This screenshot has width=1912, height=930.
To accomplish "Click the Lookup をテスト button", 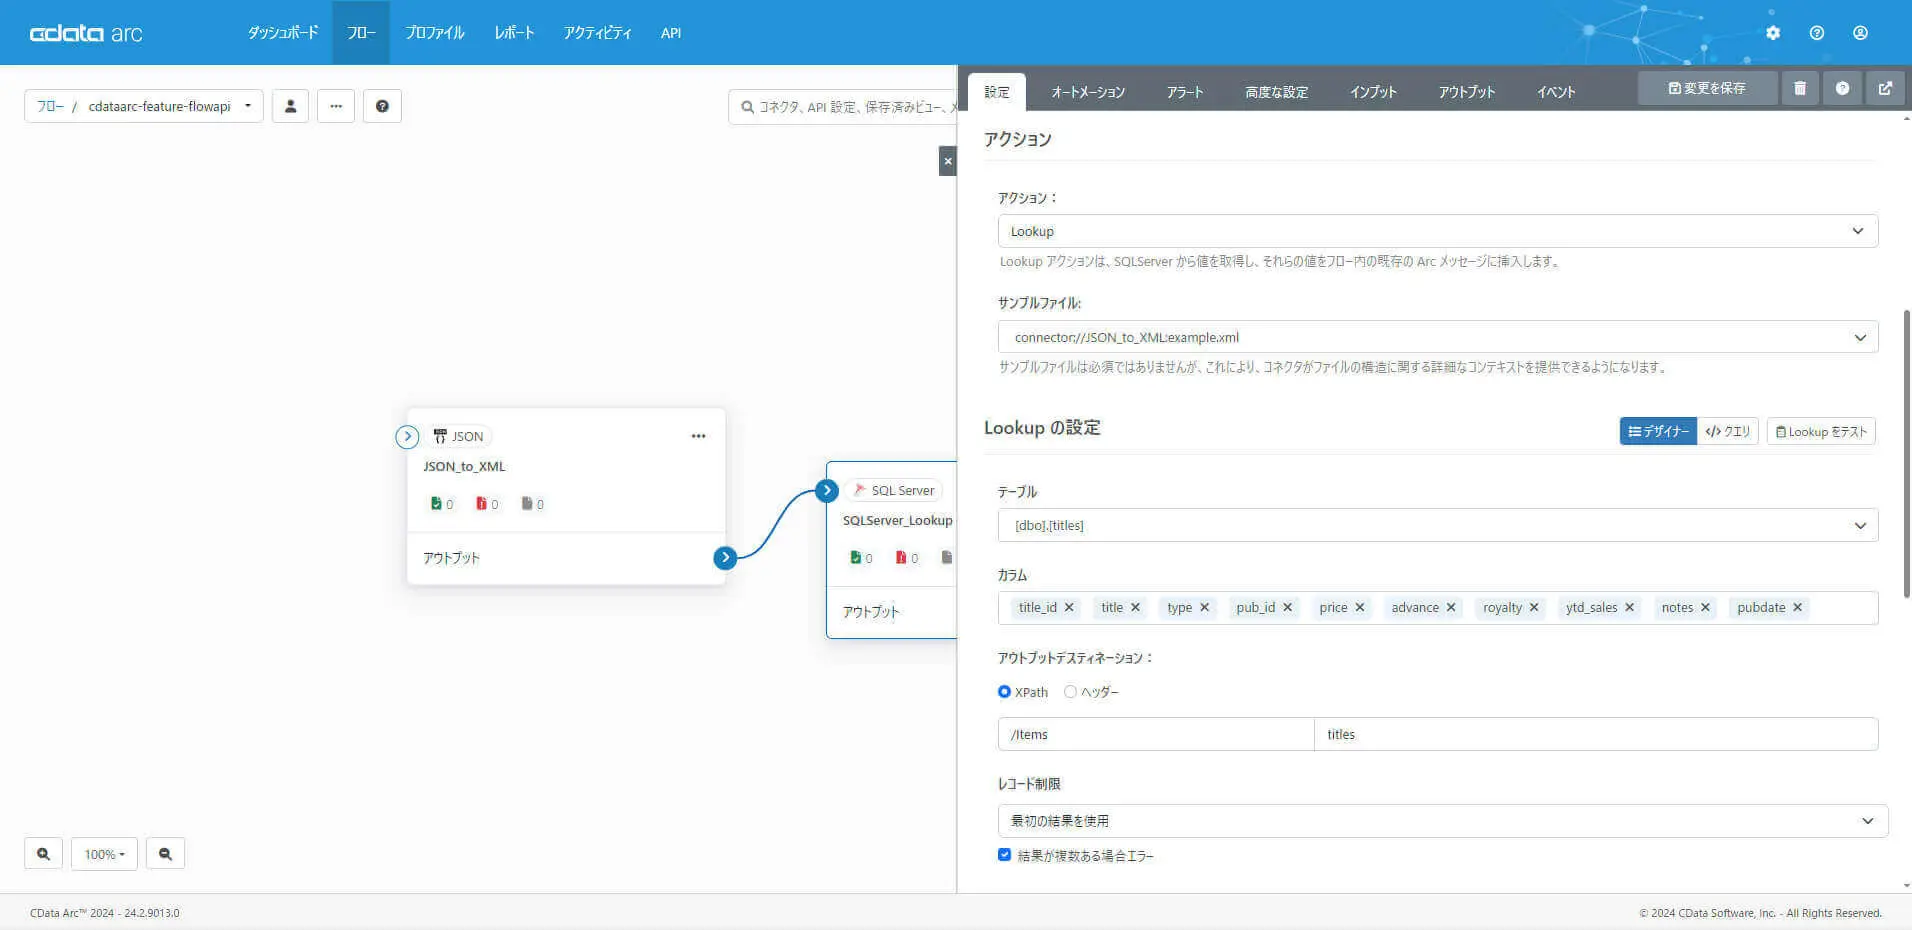I will point(1821,431).
